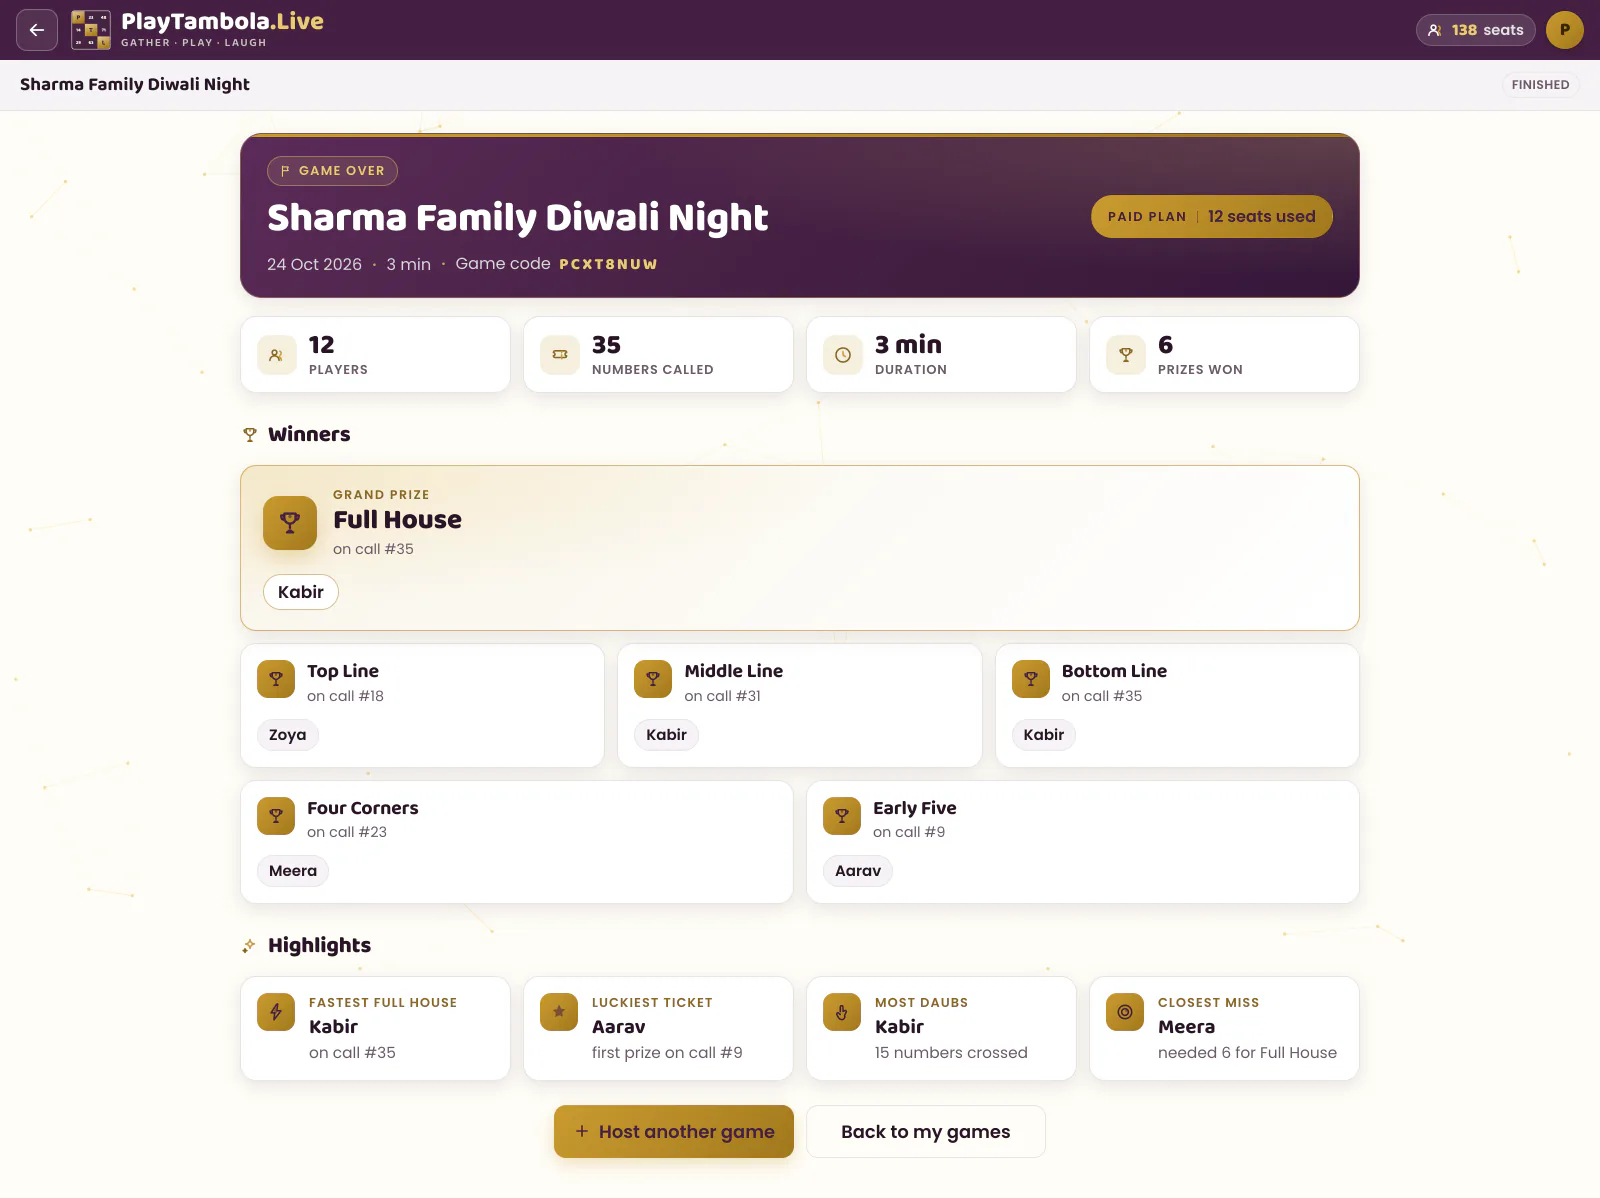Viewport: 1600px width, 1198px height.
Task: Click the Full House grand prize trophy icon
Action: click(x=290, y=523)
